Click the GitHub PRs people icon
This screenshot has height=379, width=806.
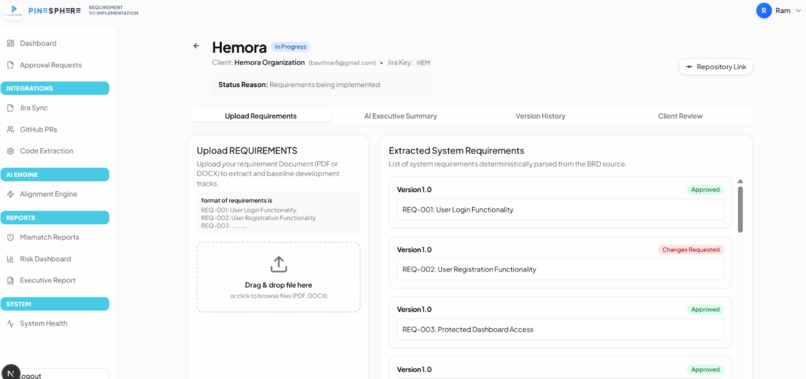coord(10,130)
